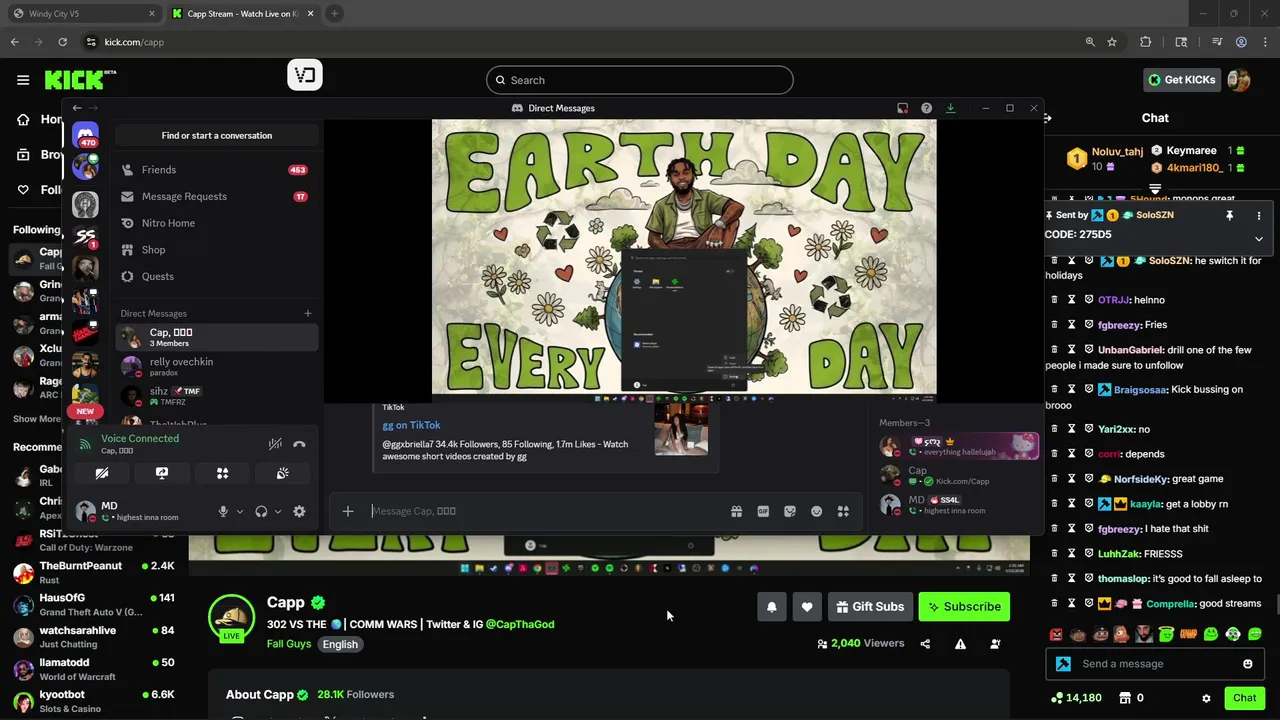Open watchsarahlive recommended channel

[94, 637]
